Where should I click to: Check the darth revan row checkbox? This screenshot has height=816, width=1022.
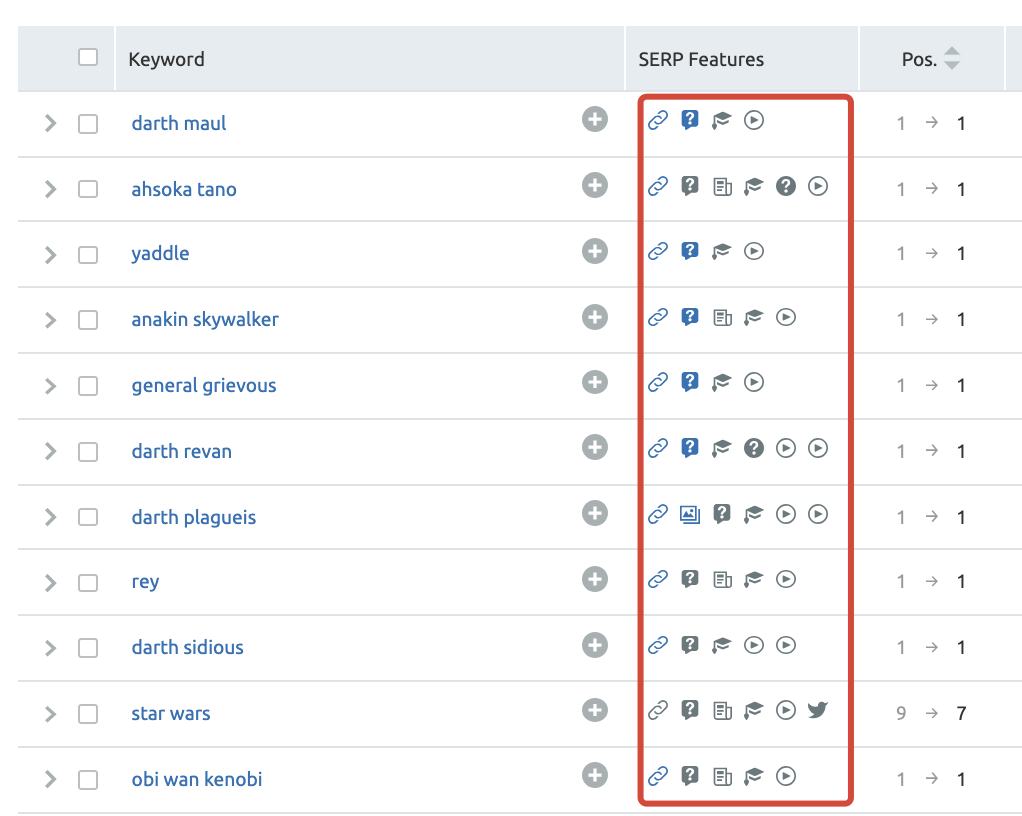tap(88, 452)
